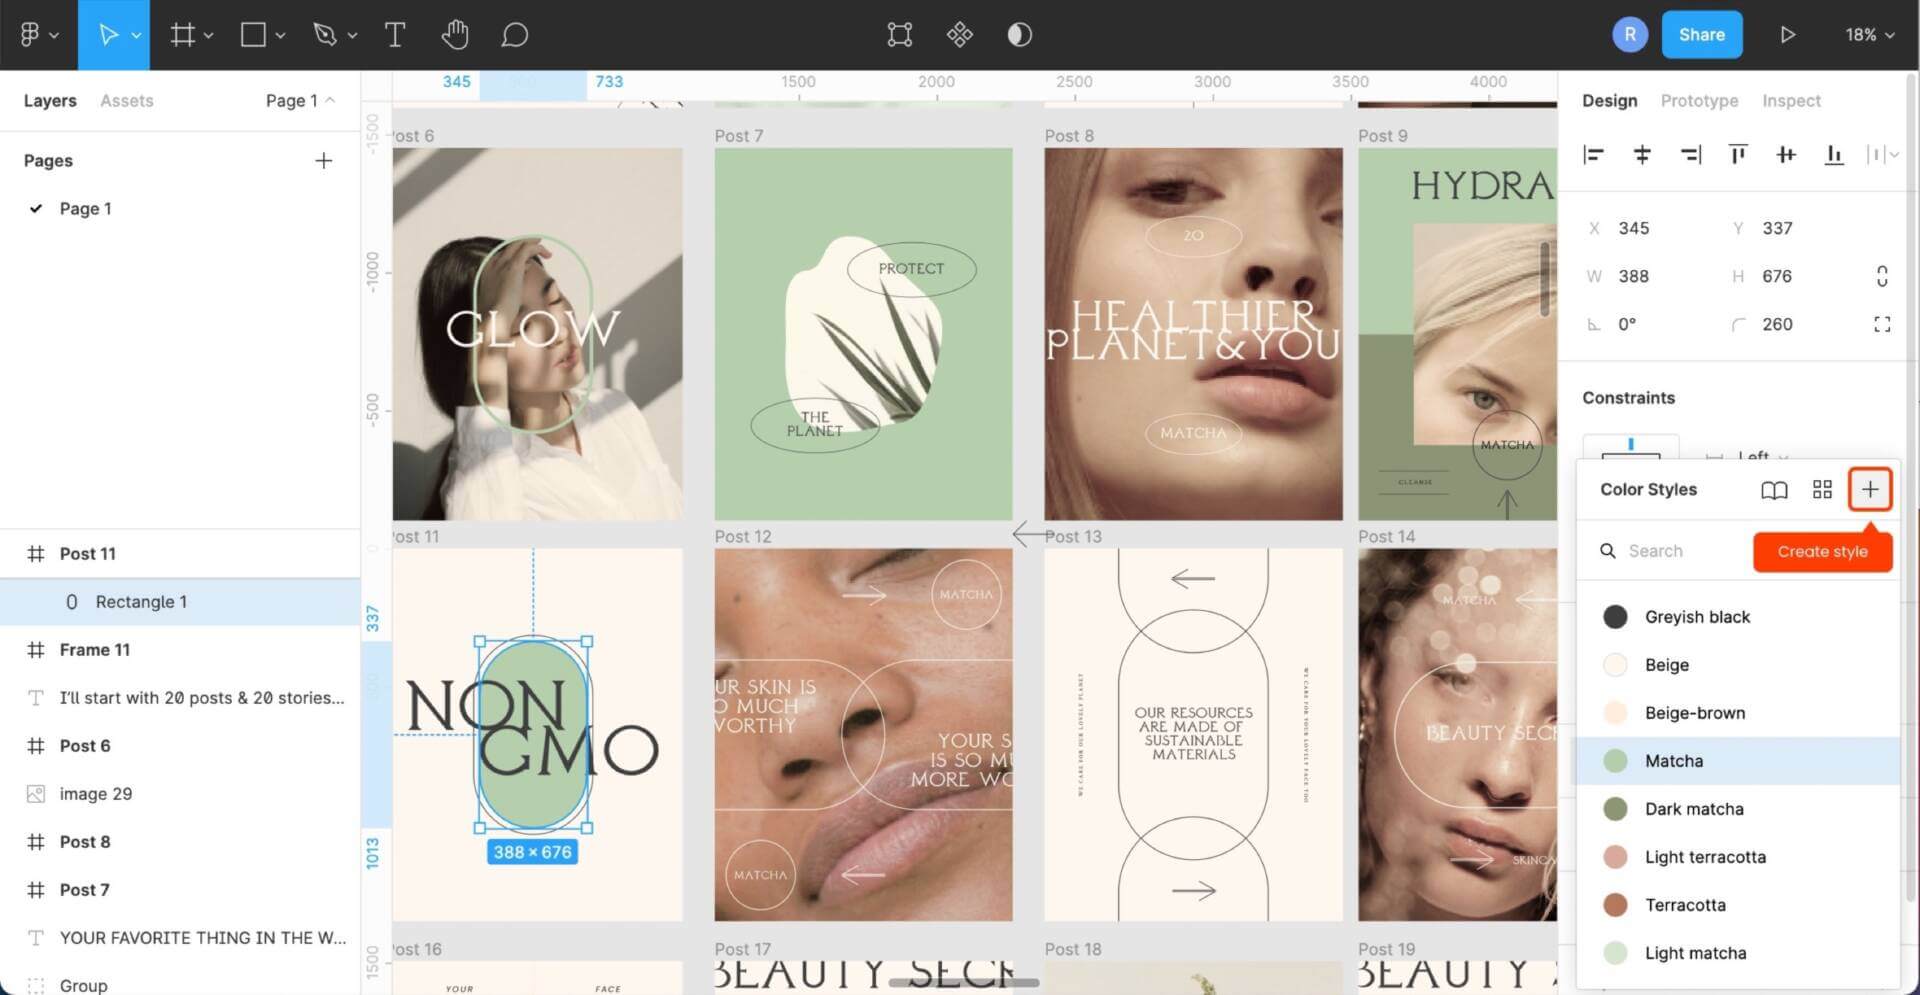Toggle independent corner radii control
Viewport: 1920px width, 995px height.
coord(1881,324)
